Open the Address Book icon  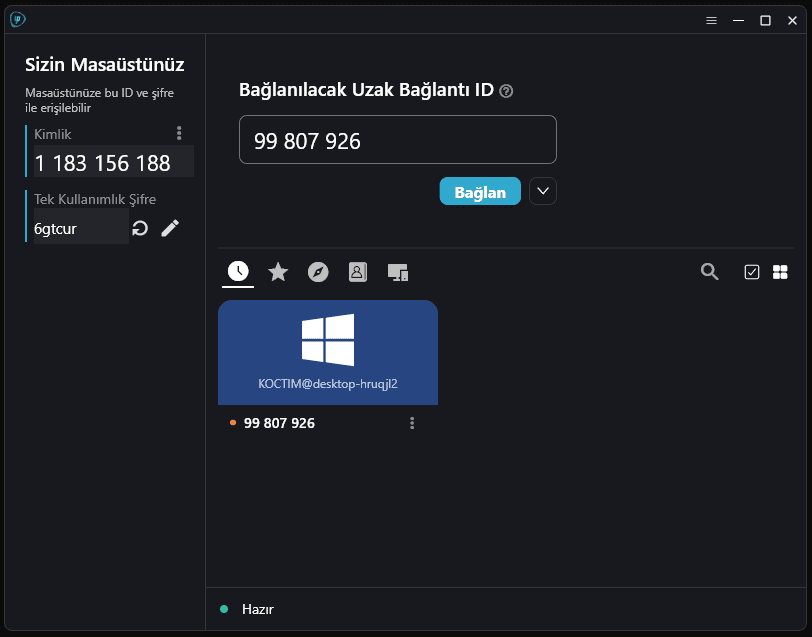tap(357, 271)
